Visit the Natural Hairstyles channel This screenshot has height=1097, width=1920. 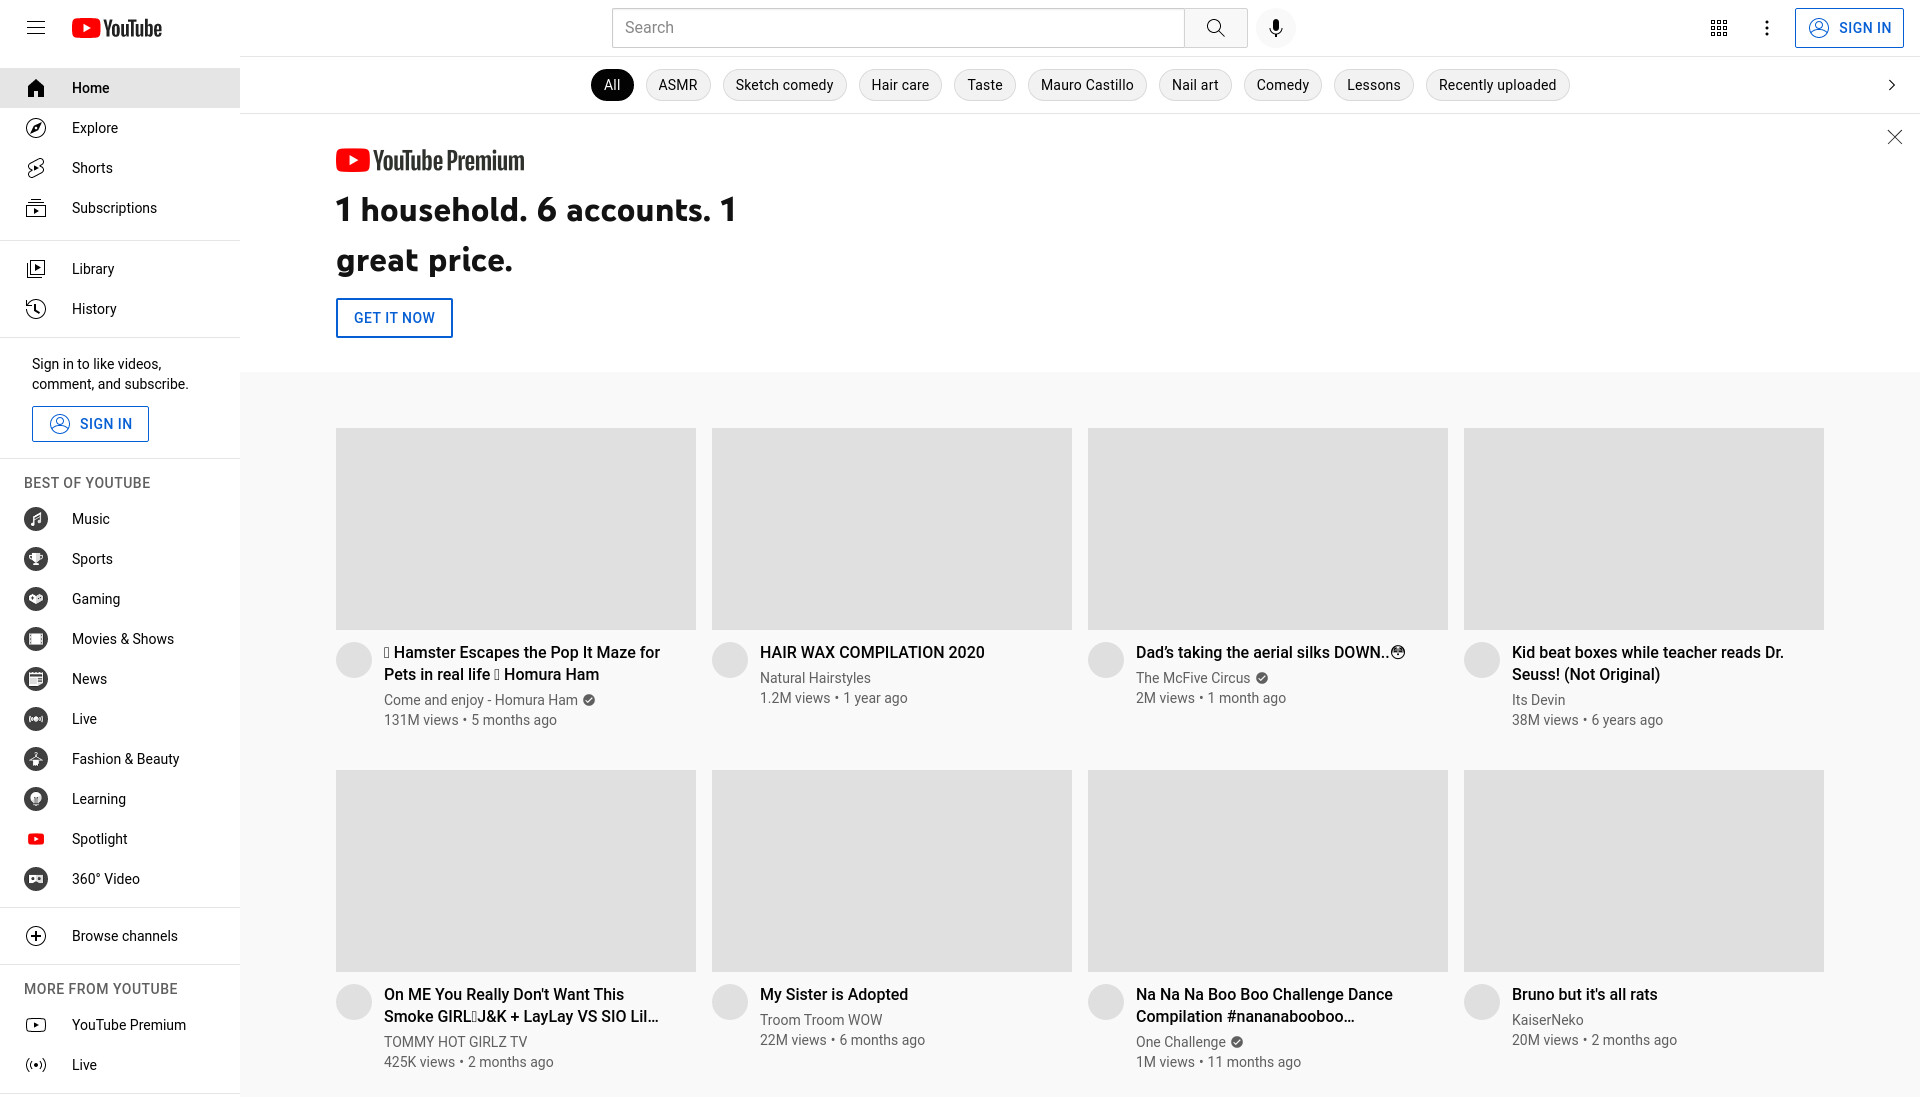click(x=815, y=678)
